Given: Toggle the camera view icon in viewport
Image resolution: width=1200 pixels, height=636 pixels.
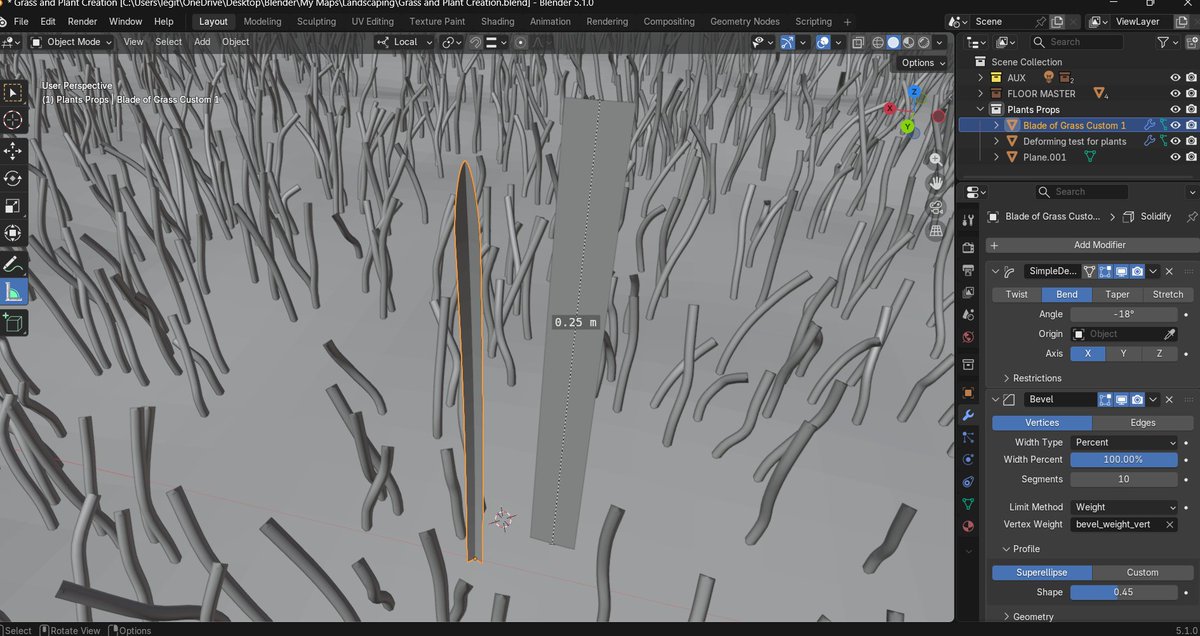Looking at the screenshot, I should point(936,207).
